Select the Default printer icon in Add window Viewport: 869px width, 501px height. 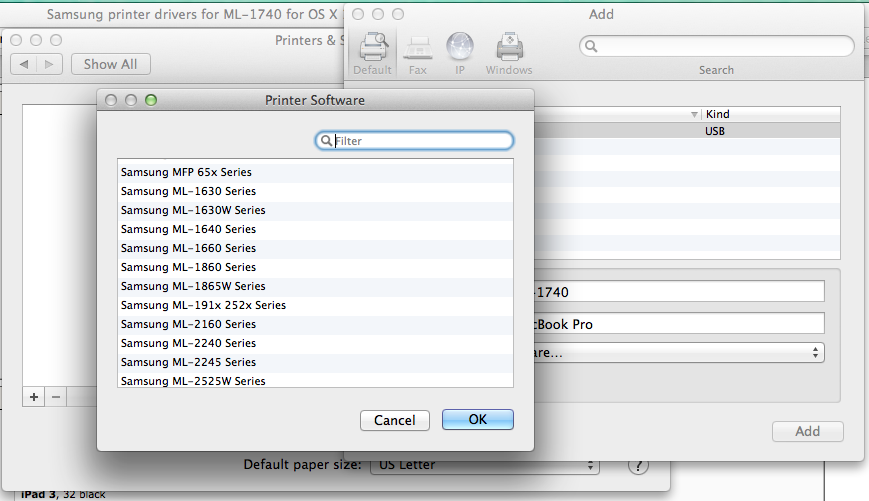coord(373,48)
